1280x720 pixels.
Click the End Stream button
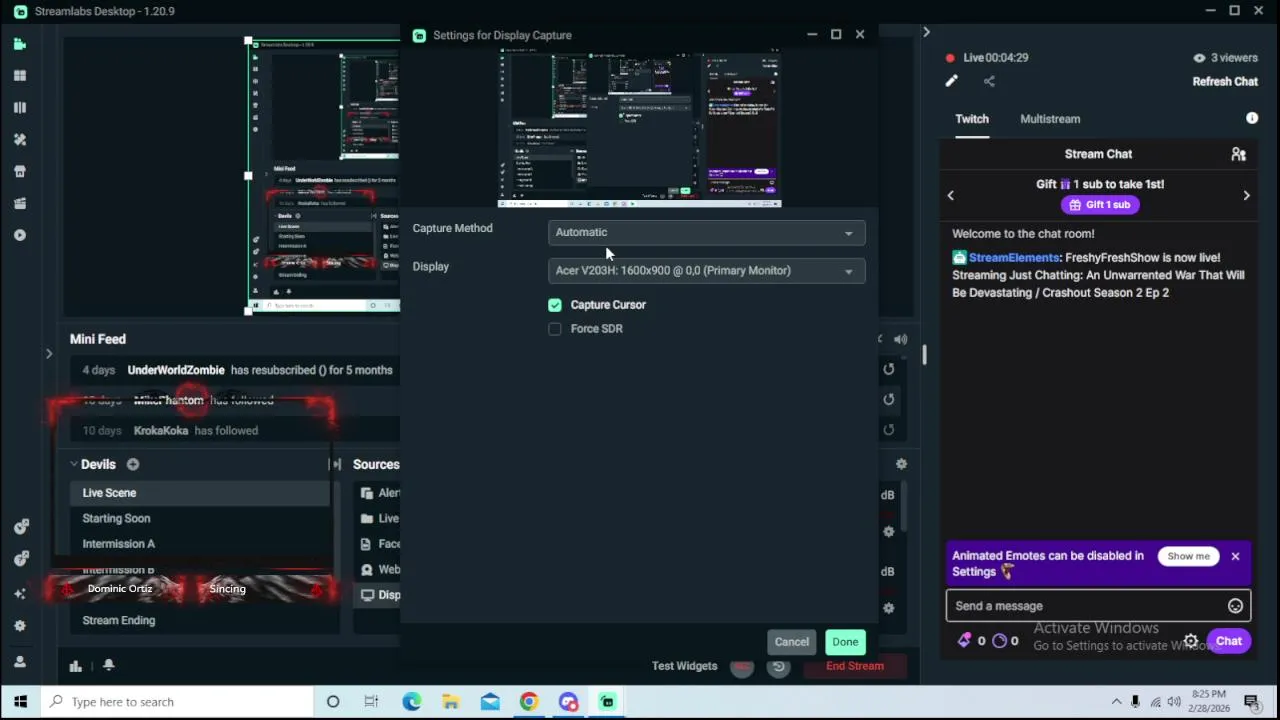[855, 666]
